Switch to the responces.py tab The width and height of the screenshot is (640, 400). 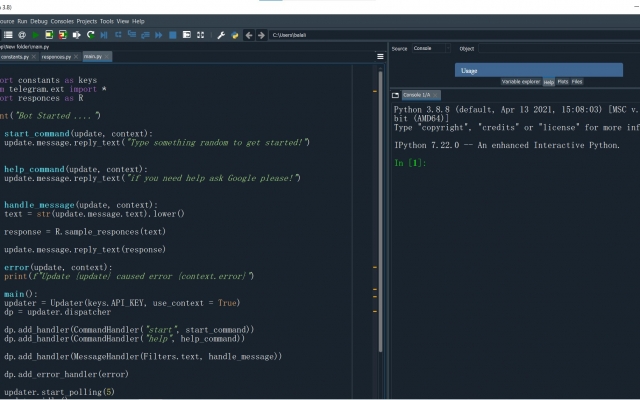56,57
